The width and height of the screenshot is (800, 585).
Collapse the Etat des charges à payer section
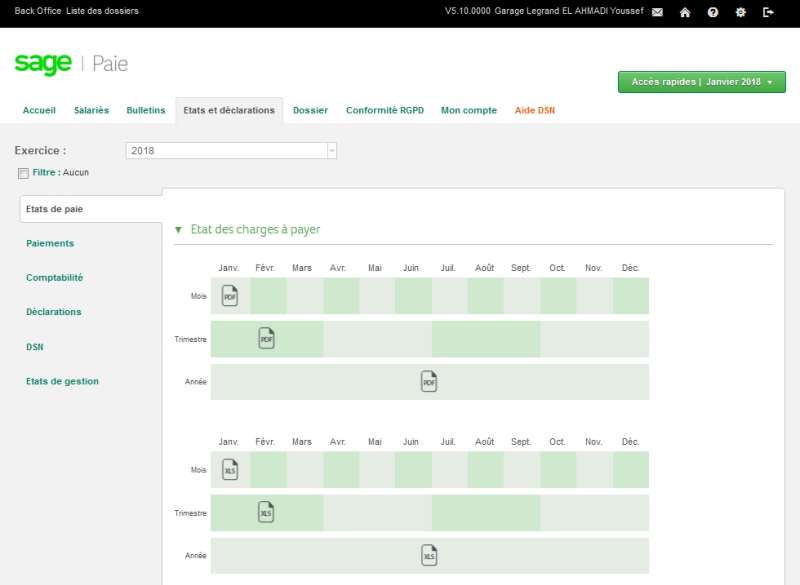[x=179, y=230]
